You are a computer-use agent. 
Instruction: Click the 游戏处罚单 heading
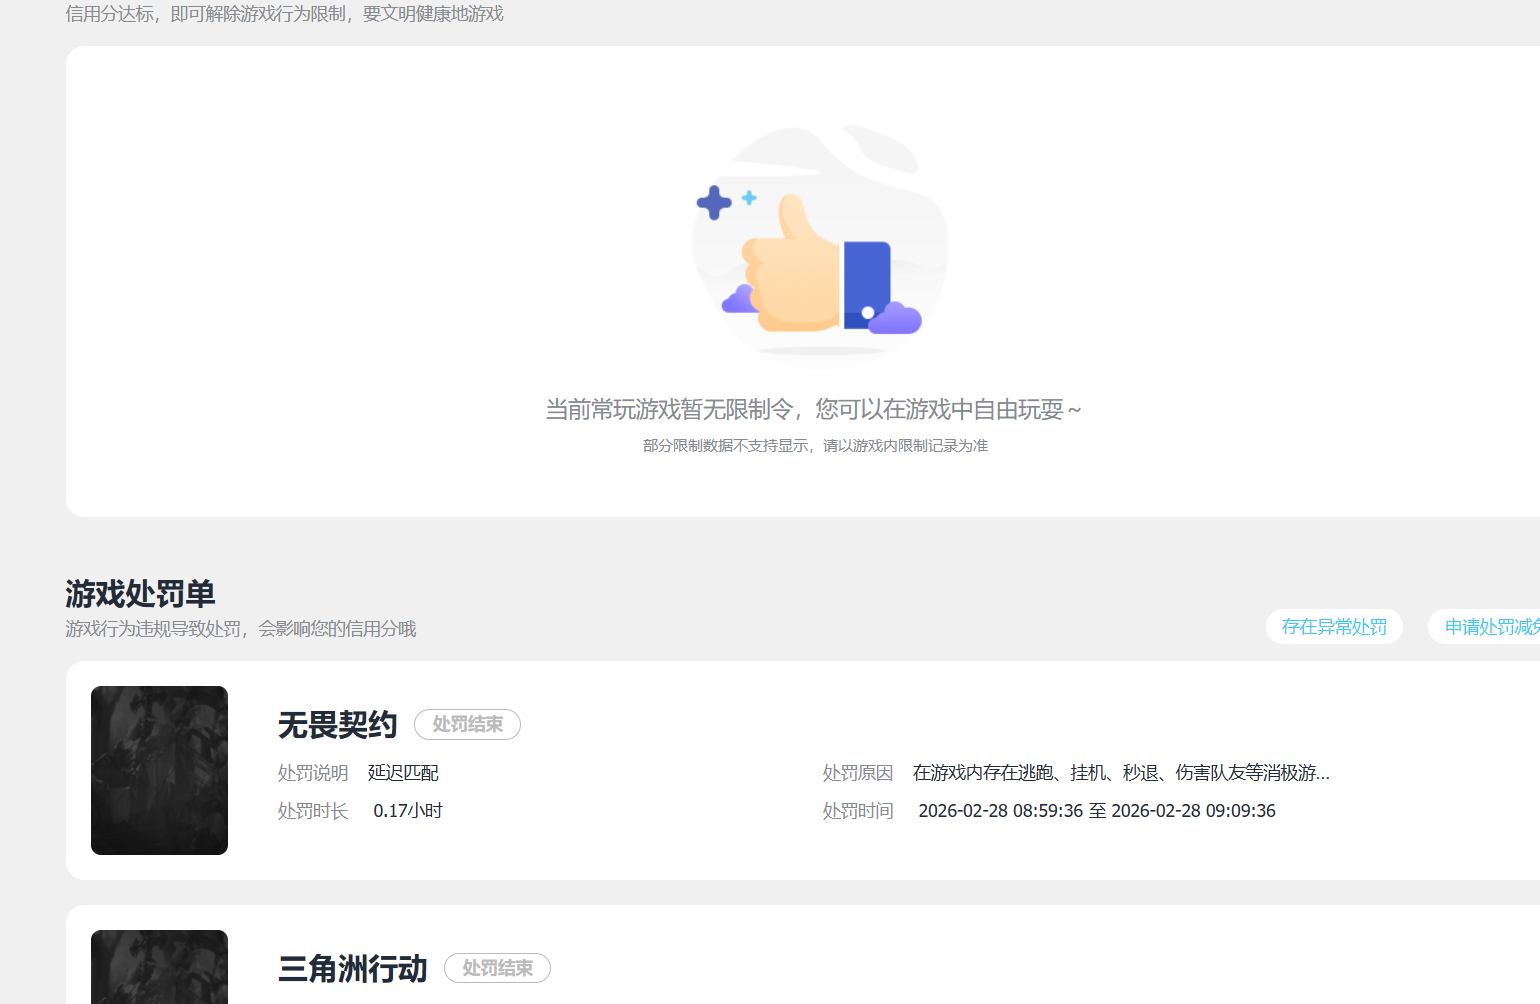pyautogui.click(x=140, y=594)
